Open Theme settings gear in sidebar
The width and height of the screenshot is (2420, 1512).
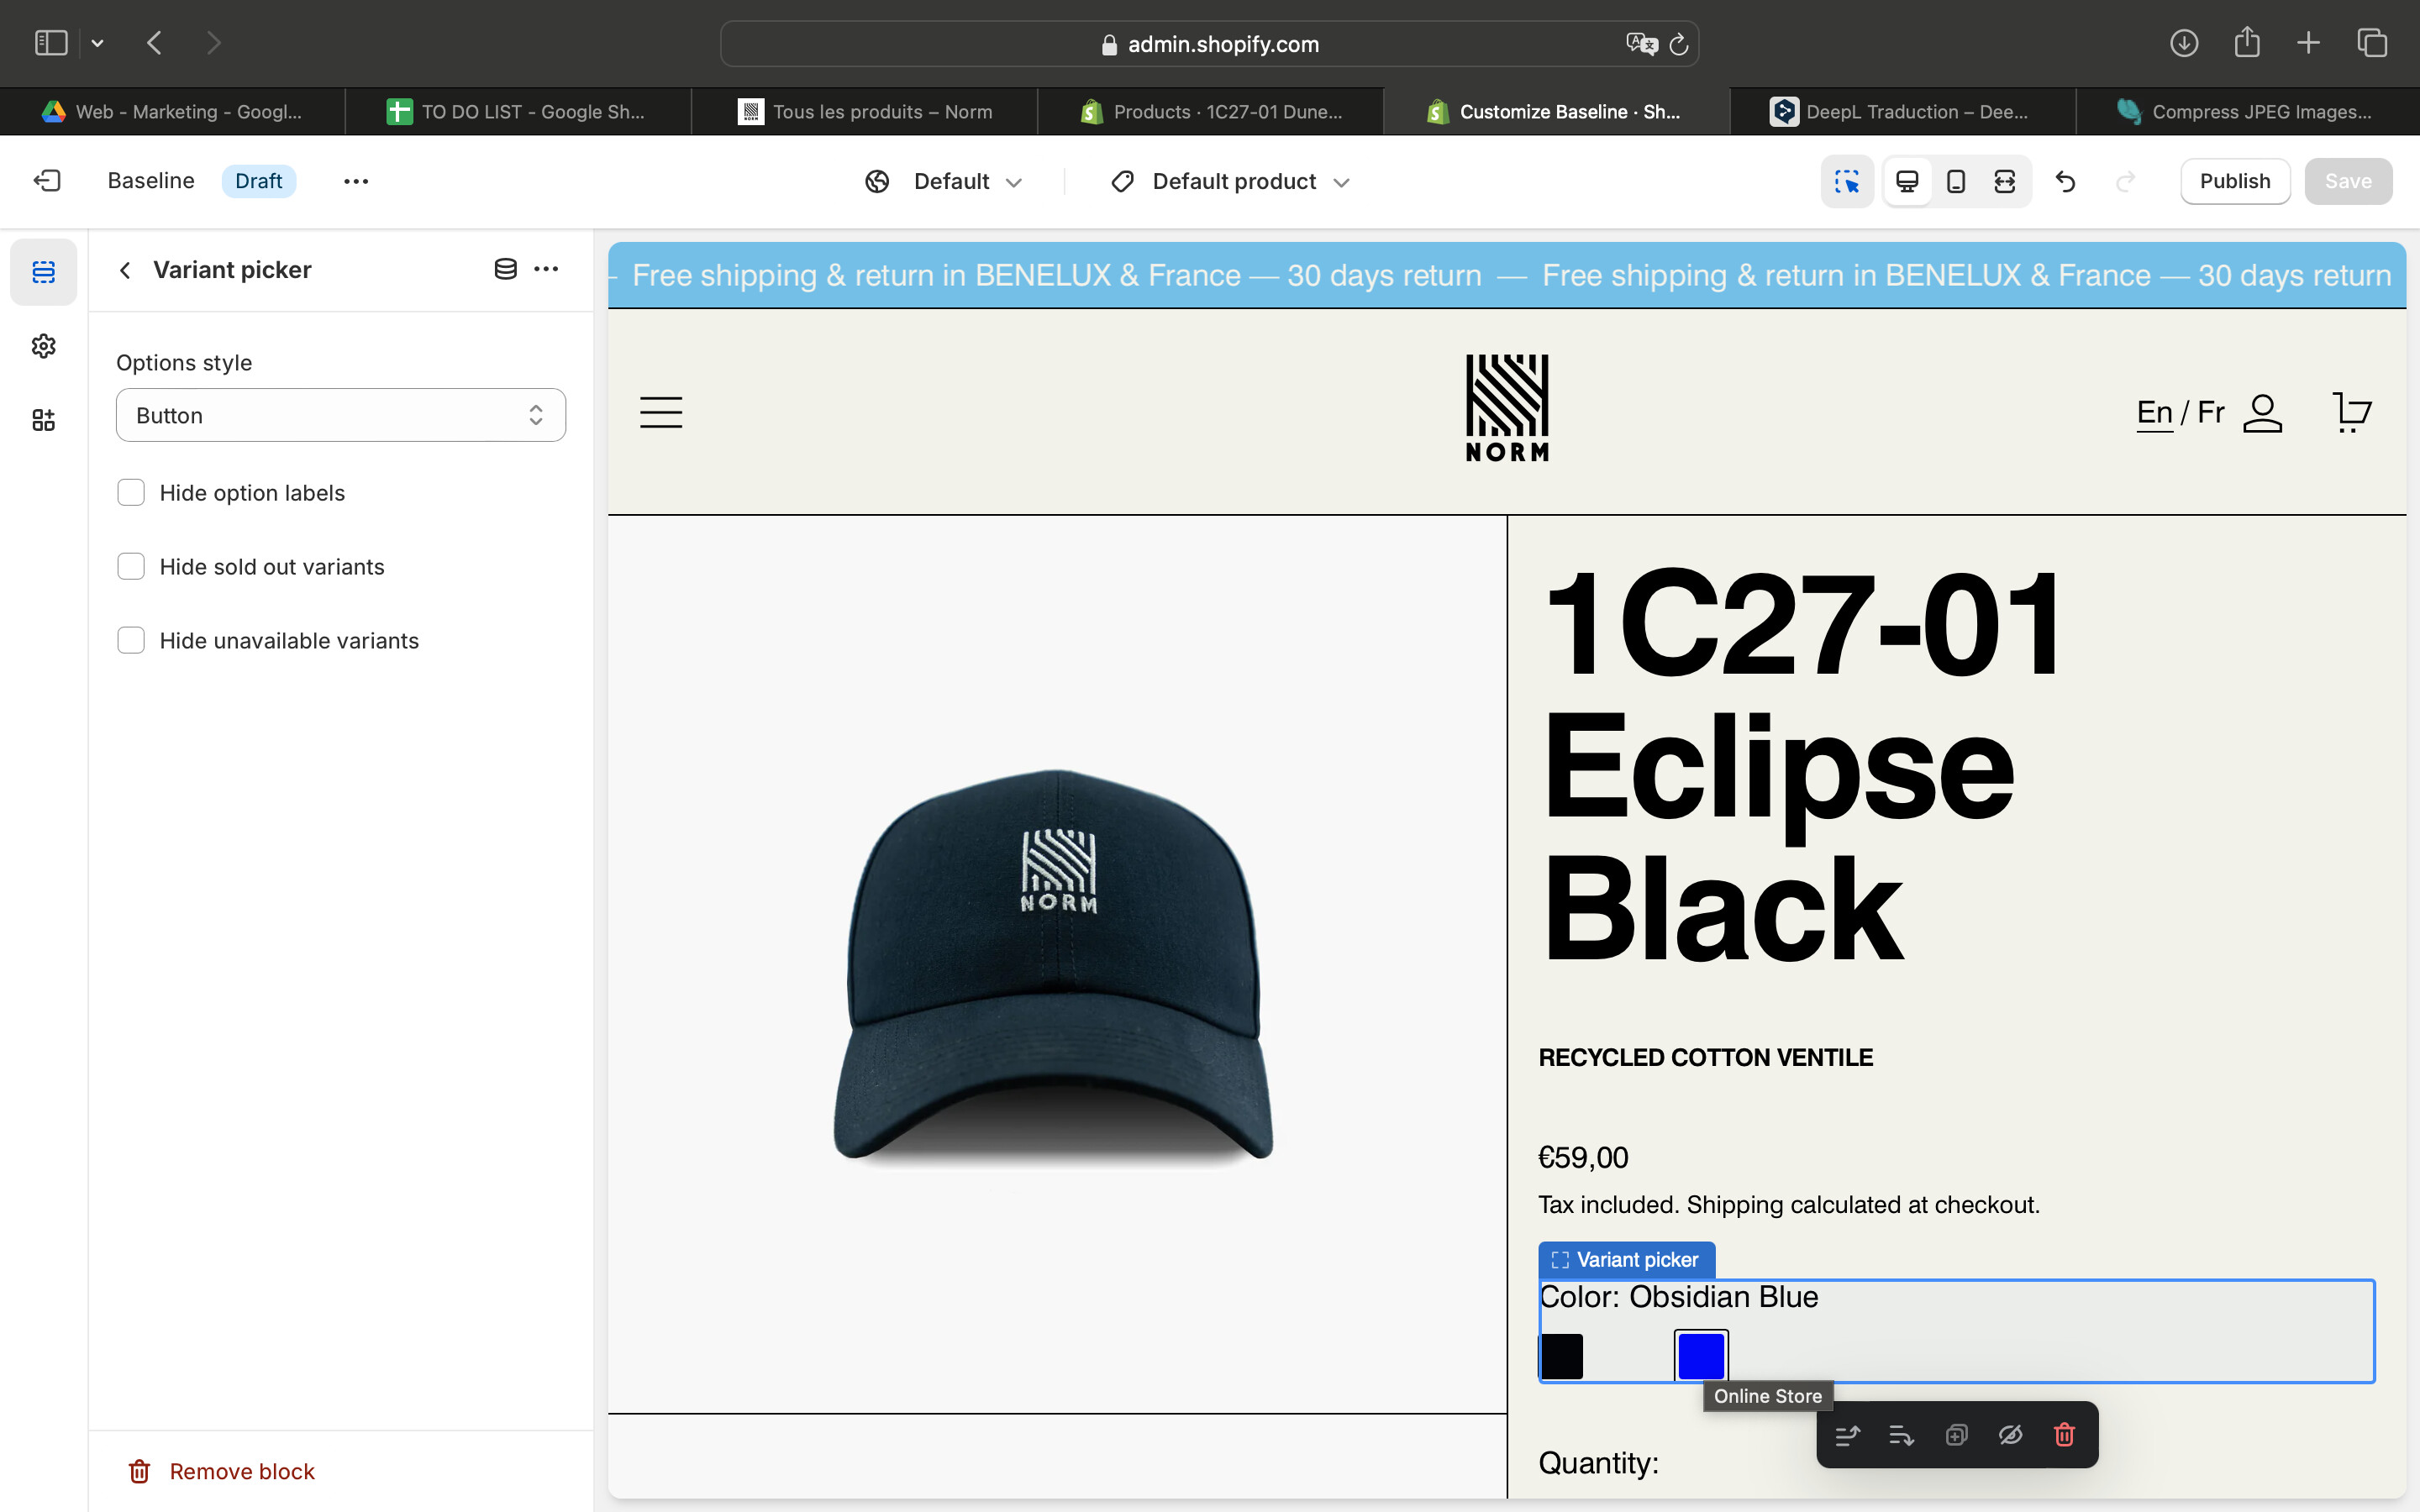tap(43, 346)
